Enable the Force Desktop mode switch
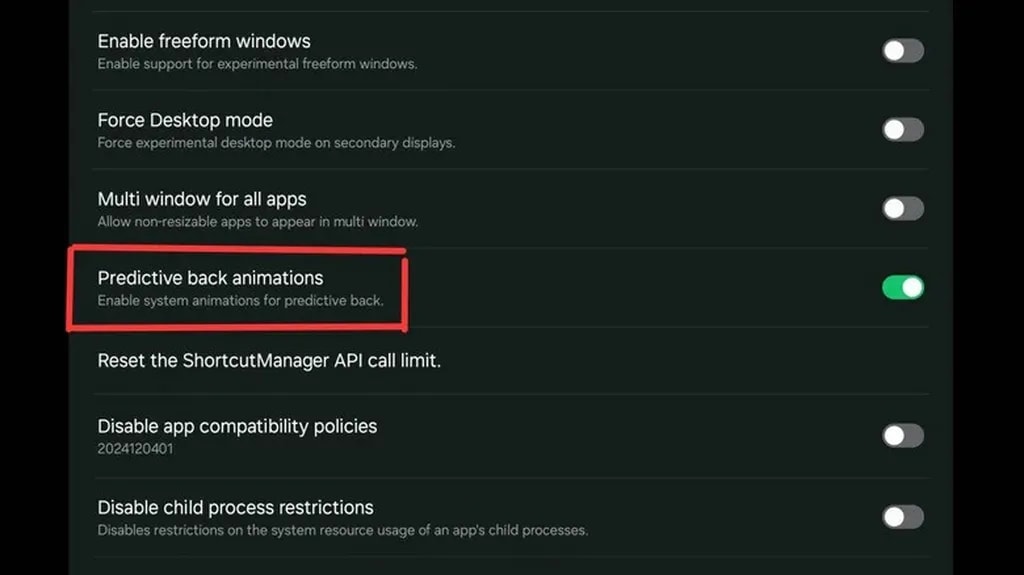 (902, 130)
